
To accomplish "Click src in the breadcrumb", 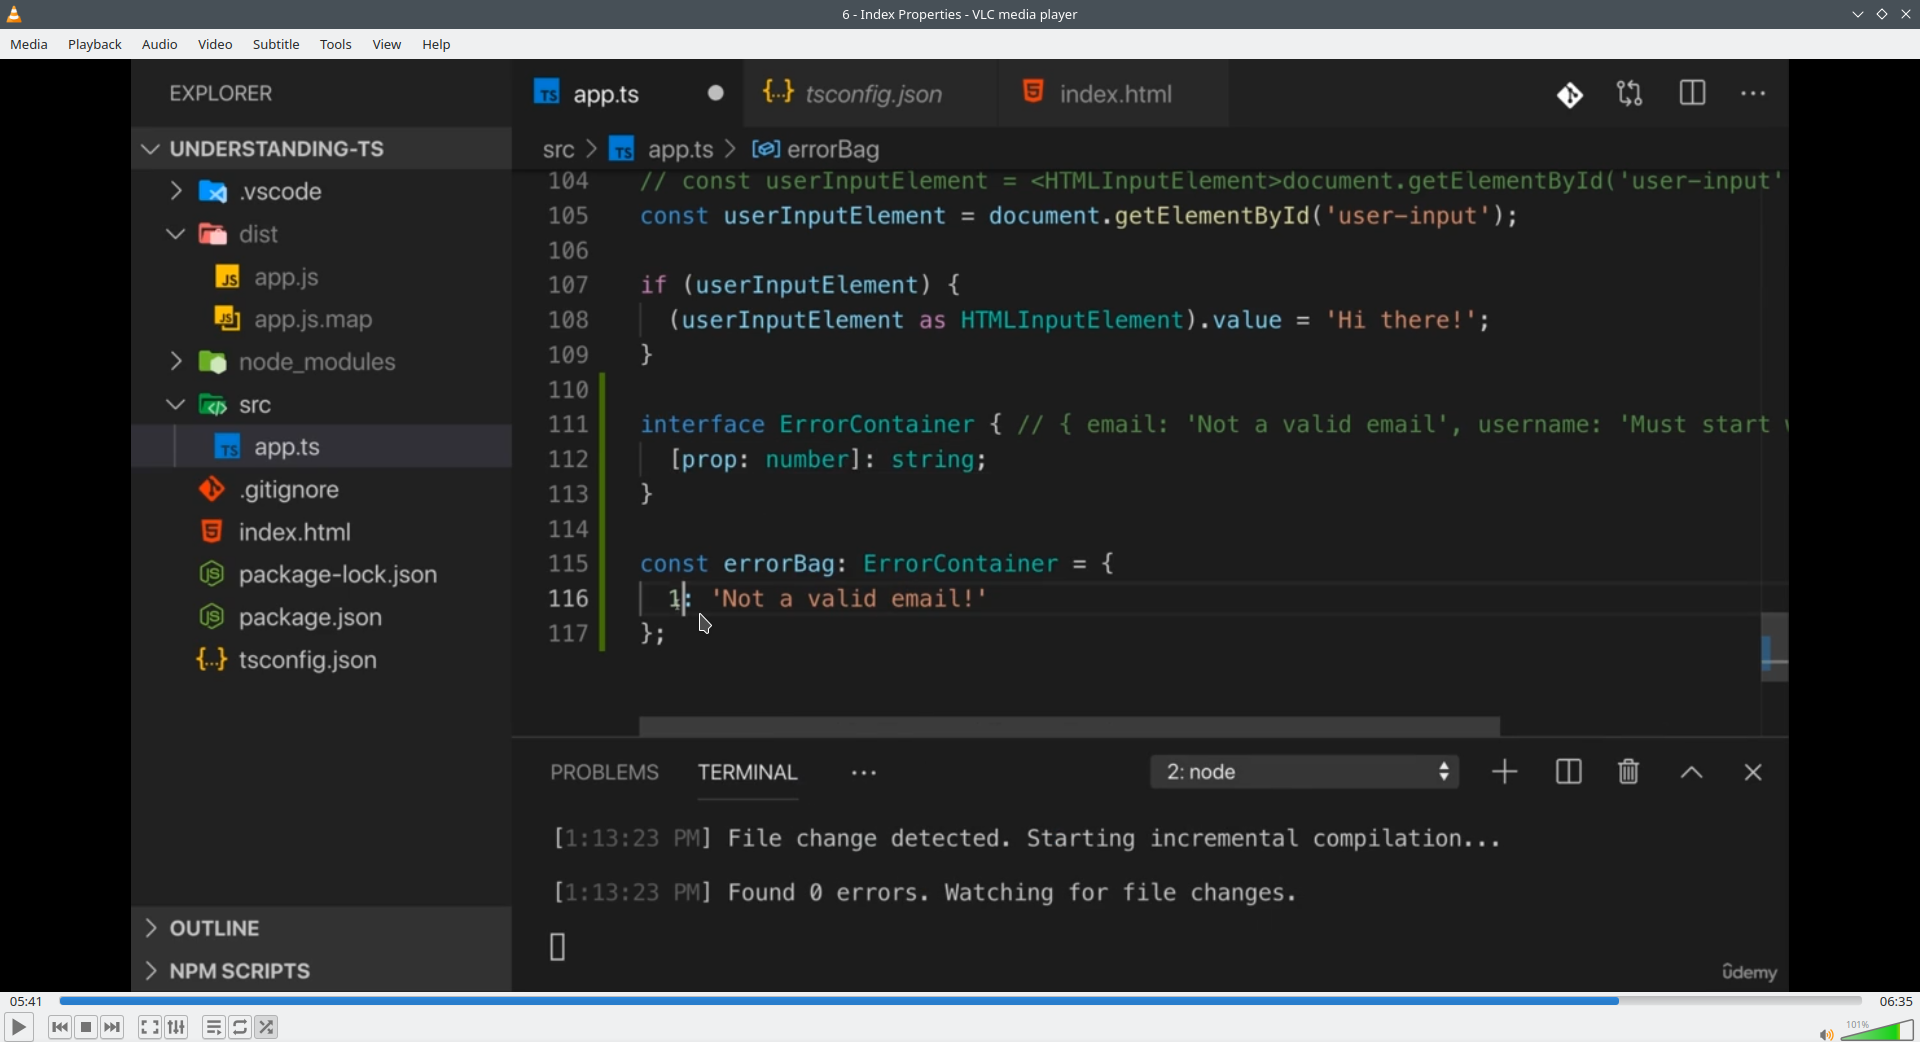I will 558,150.
